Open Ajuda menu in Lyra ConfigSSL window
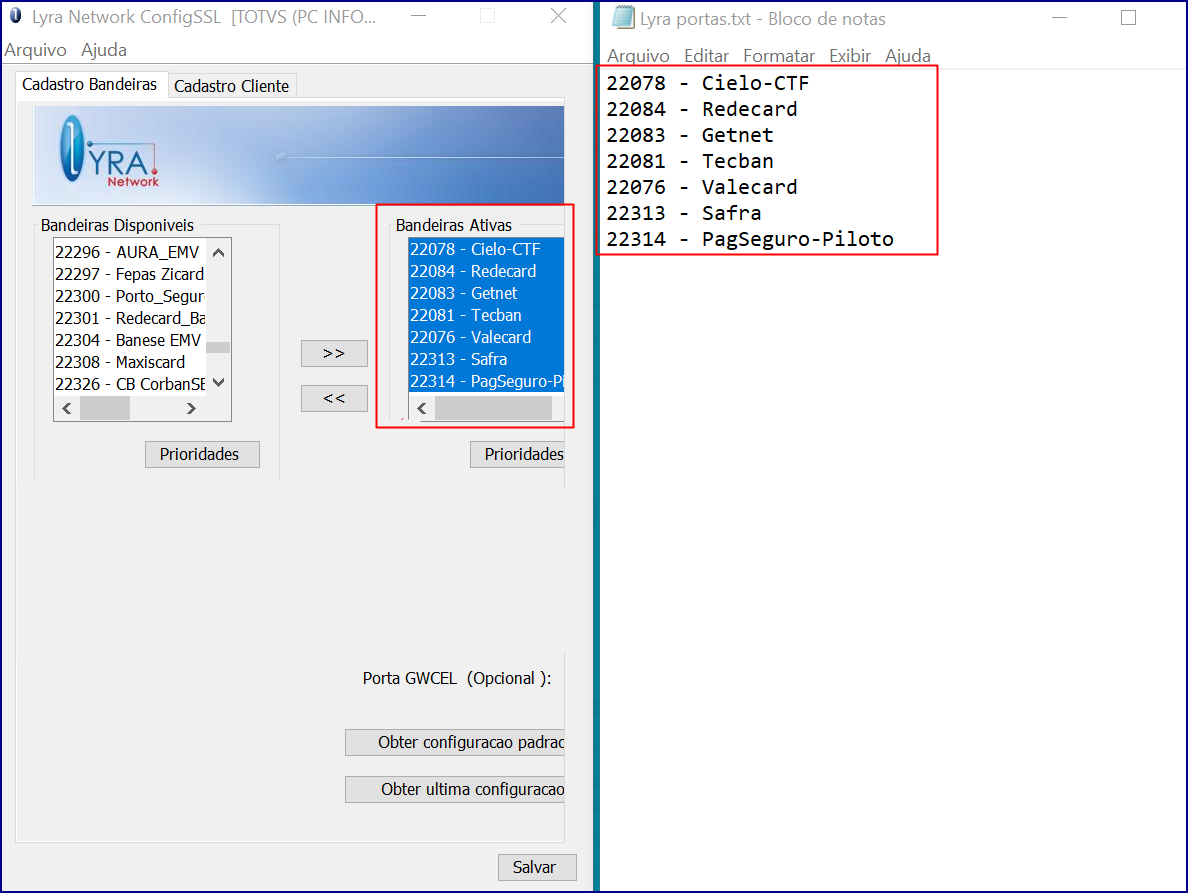Viewport: 1188px width, 893px height. point(104,50)
